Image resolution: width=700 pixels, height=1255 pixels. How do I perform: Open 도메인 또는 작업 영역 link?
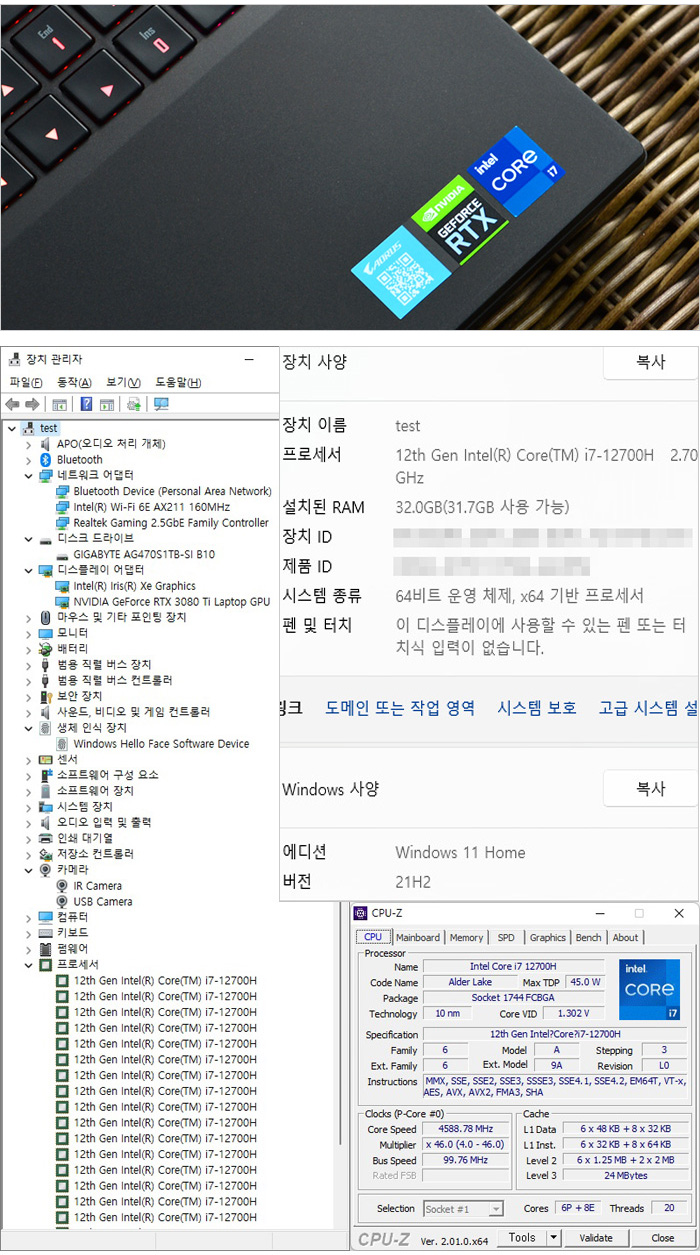click(x=400, y=708)
